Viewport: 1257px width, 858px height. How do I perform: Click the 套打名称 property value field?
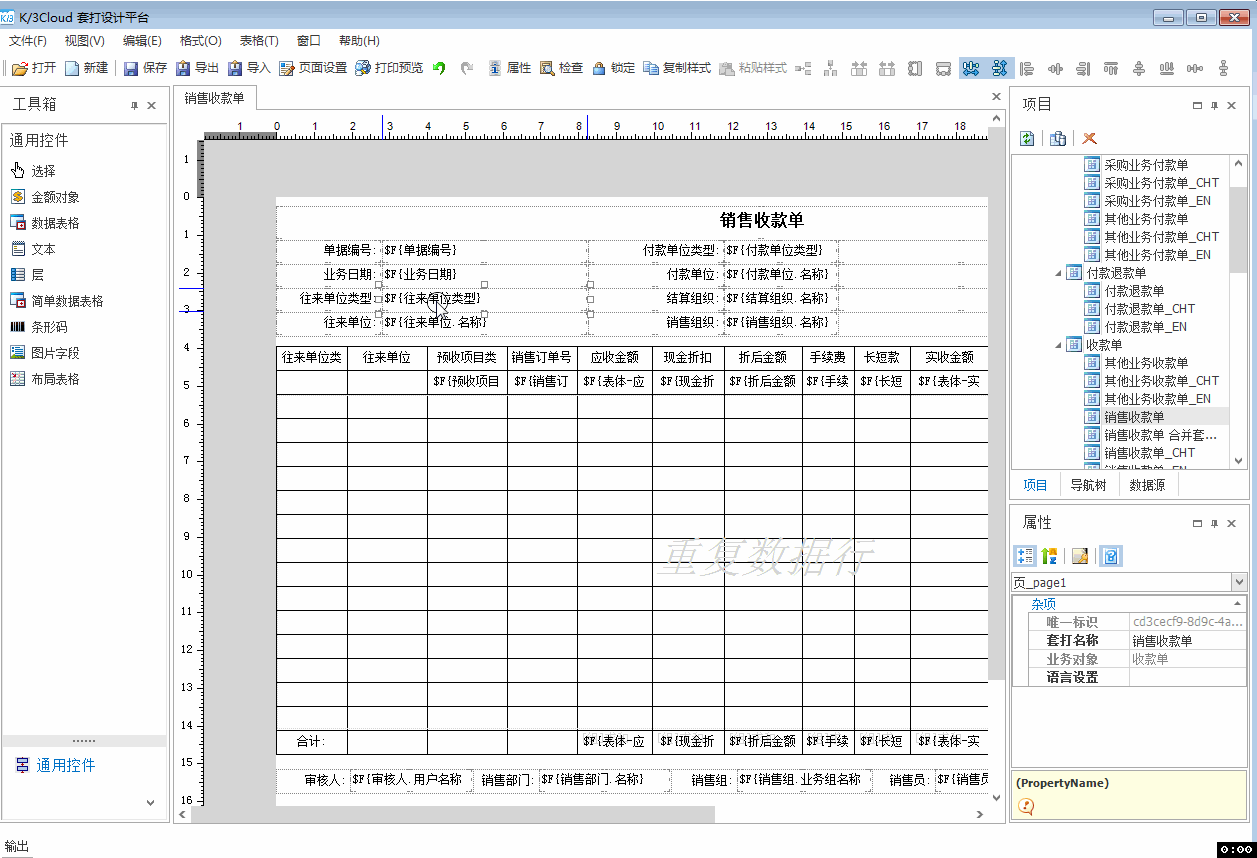pyautogui.click(x=1187, y=641)
